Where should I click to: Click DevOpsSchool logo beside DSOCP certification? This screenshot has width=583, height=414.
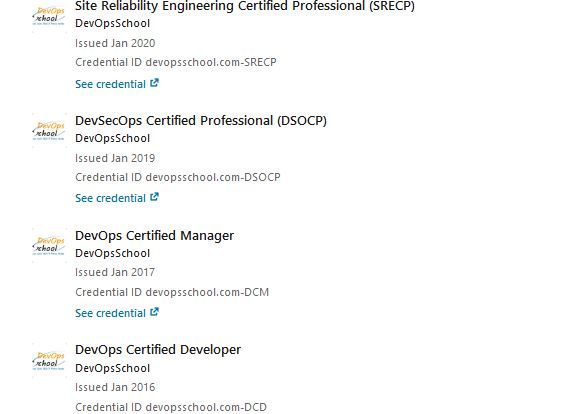pyautogui.click(x=49, y=131)
